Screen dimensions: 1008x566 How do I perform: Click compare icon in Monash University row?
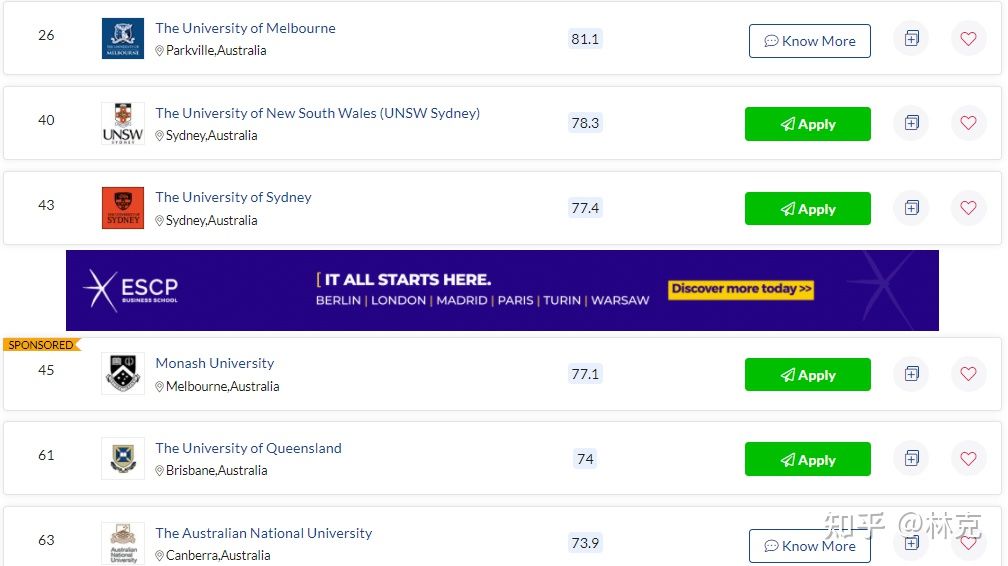pyautogui.click(x=912, y=374)
